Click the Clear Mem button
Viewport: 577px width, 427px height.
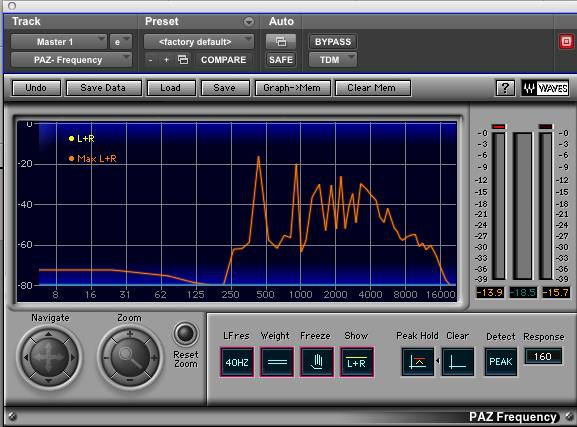tap(372, 88)
